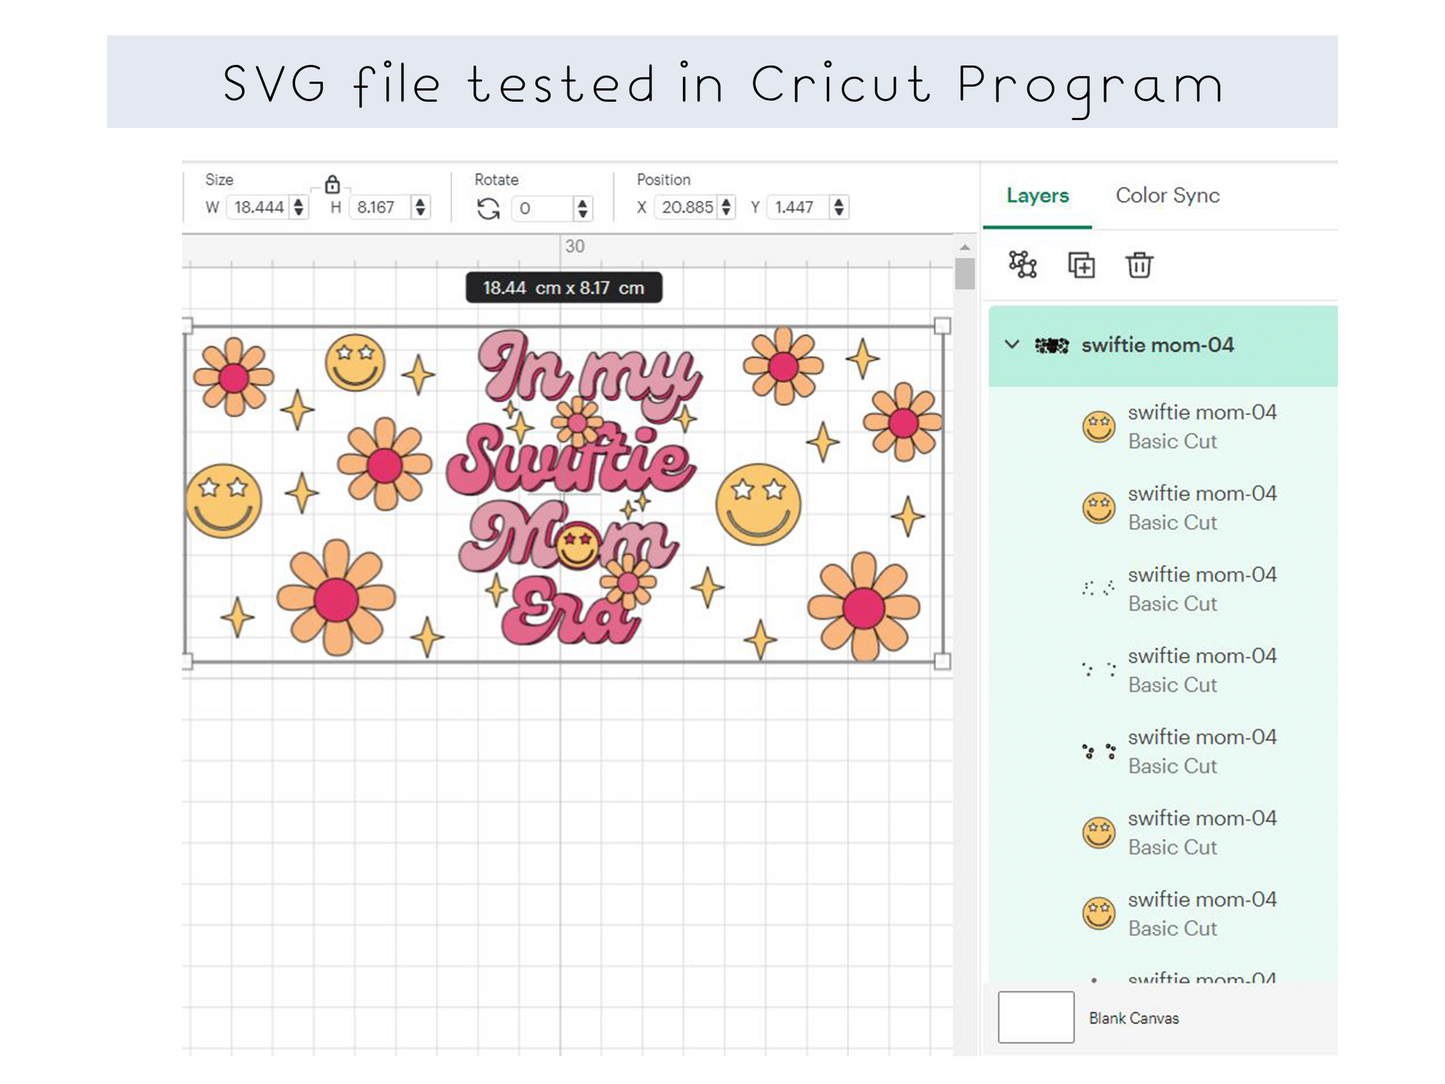Image resolution: width=1445 pixels, height=1084 pixels.
Task: Click the Height stepper arrows
Action: (x=420, y=207)
